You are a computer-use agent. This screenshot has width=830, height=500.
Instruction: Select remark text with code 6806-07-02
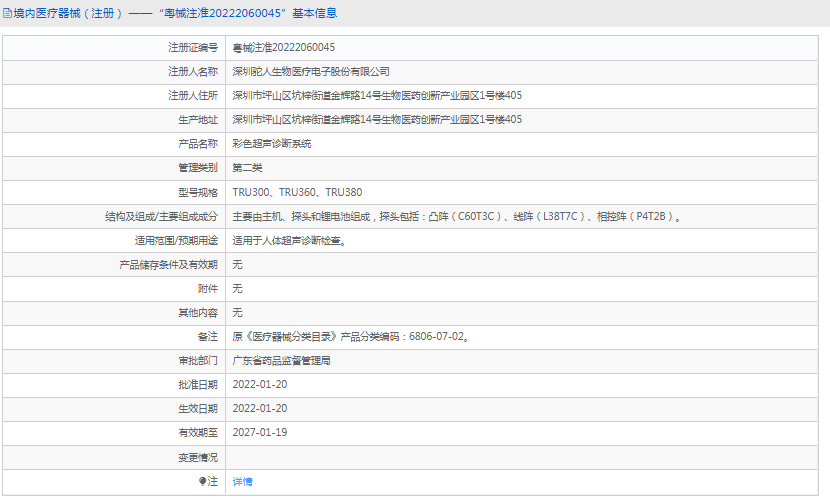coord(351,337)
